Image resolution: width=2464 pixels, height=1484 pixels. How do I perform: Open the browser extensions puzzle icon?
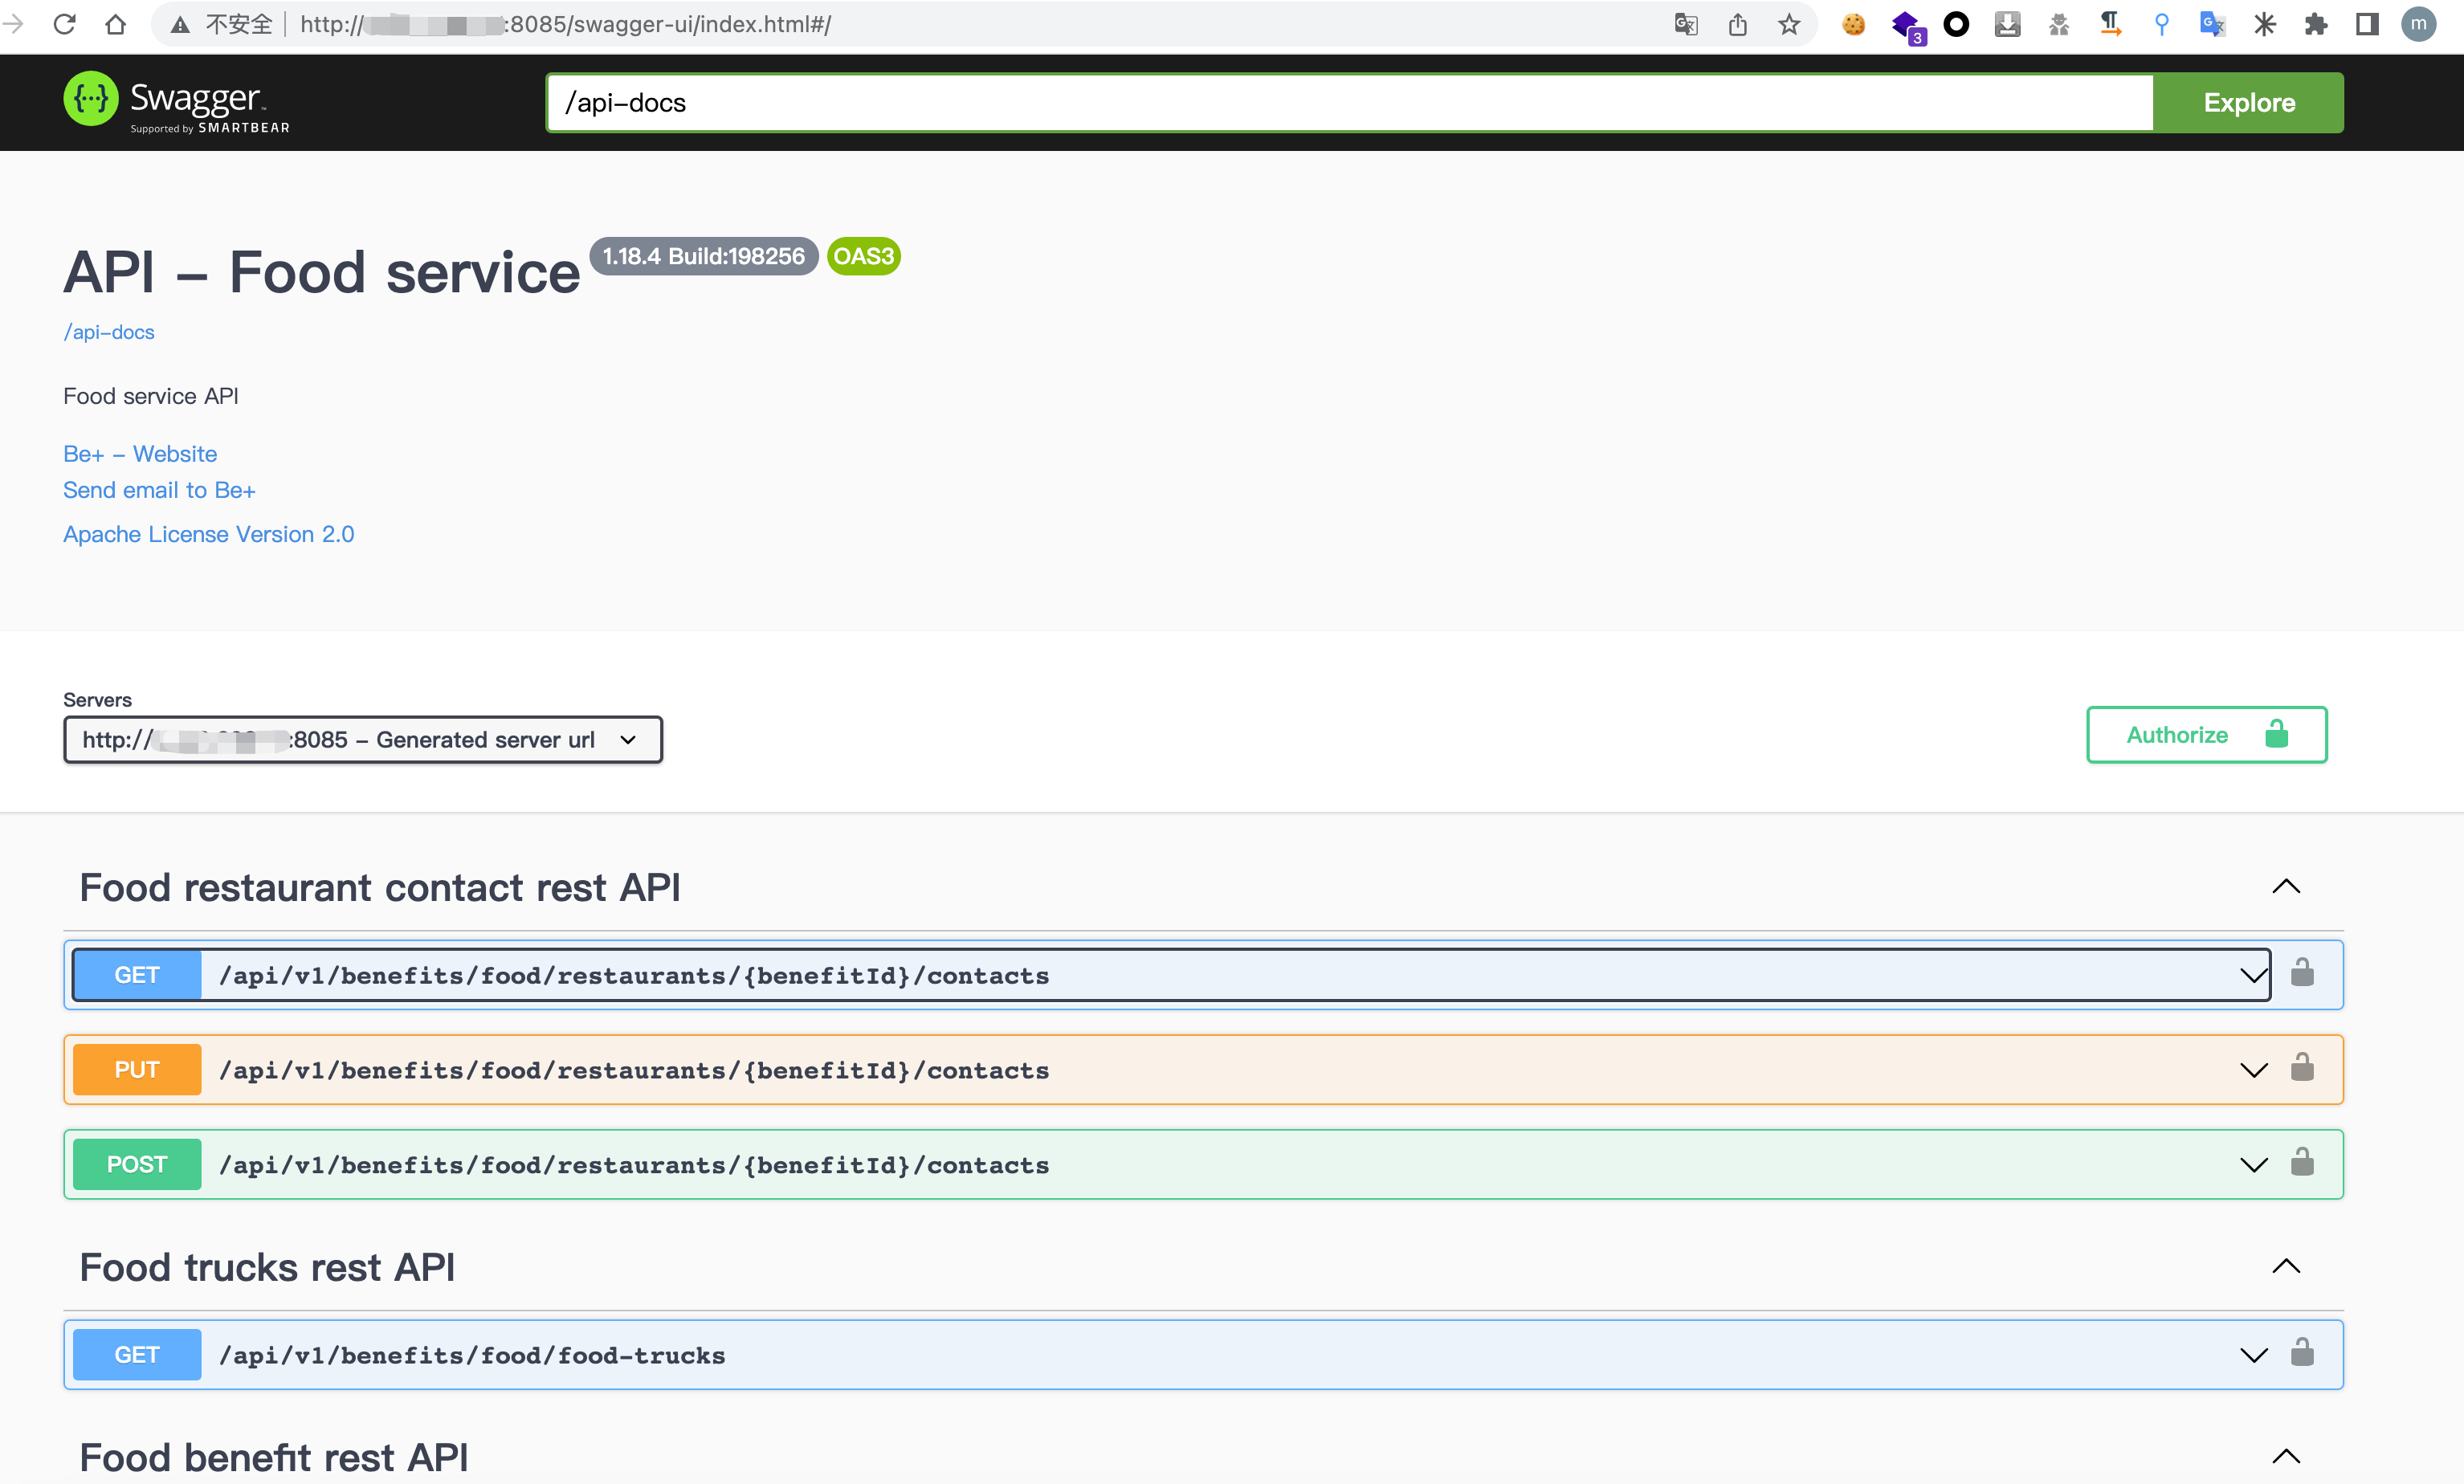tap(2316, 24)
